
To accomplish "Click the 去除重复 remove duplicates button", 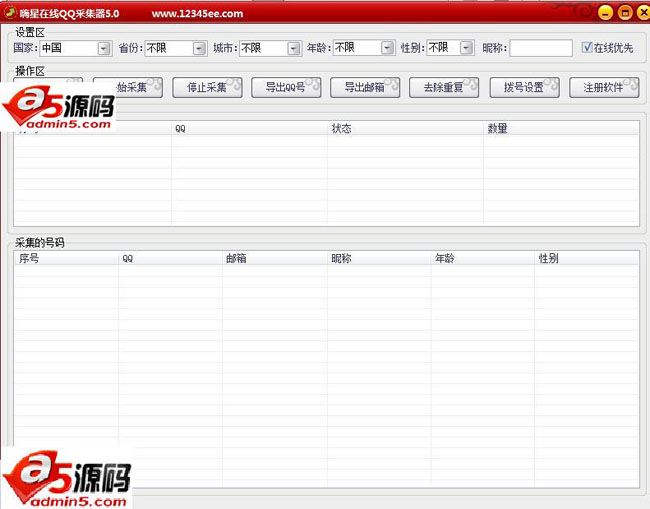I will (x=444, y=87).
